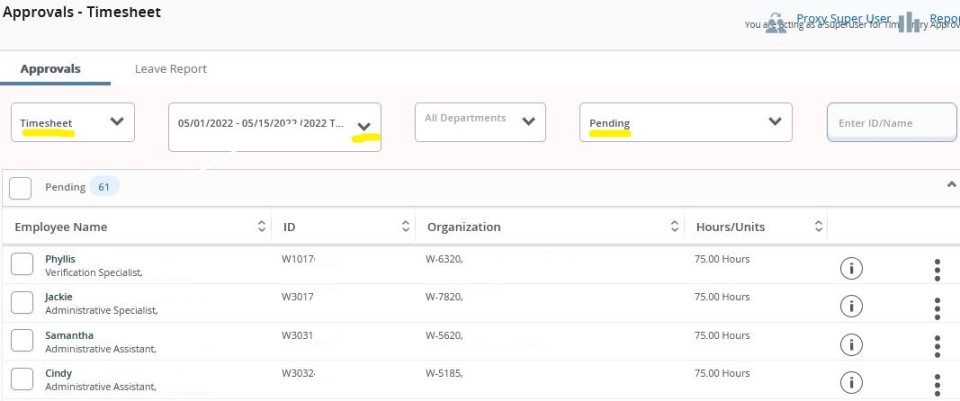Open the Timesheet type dropdown

72,122
